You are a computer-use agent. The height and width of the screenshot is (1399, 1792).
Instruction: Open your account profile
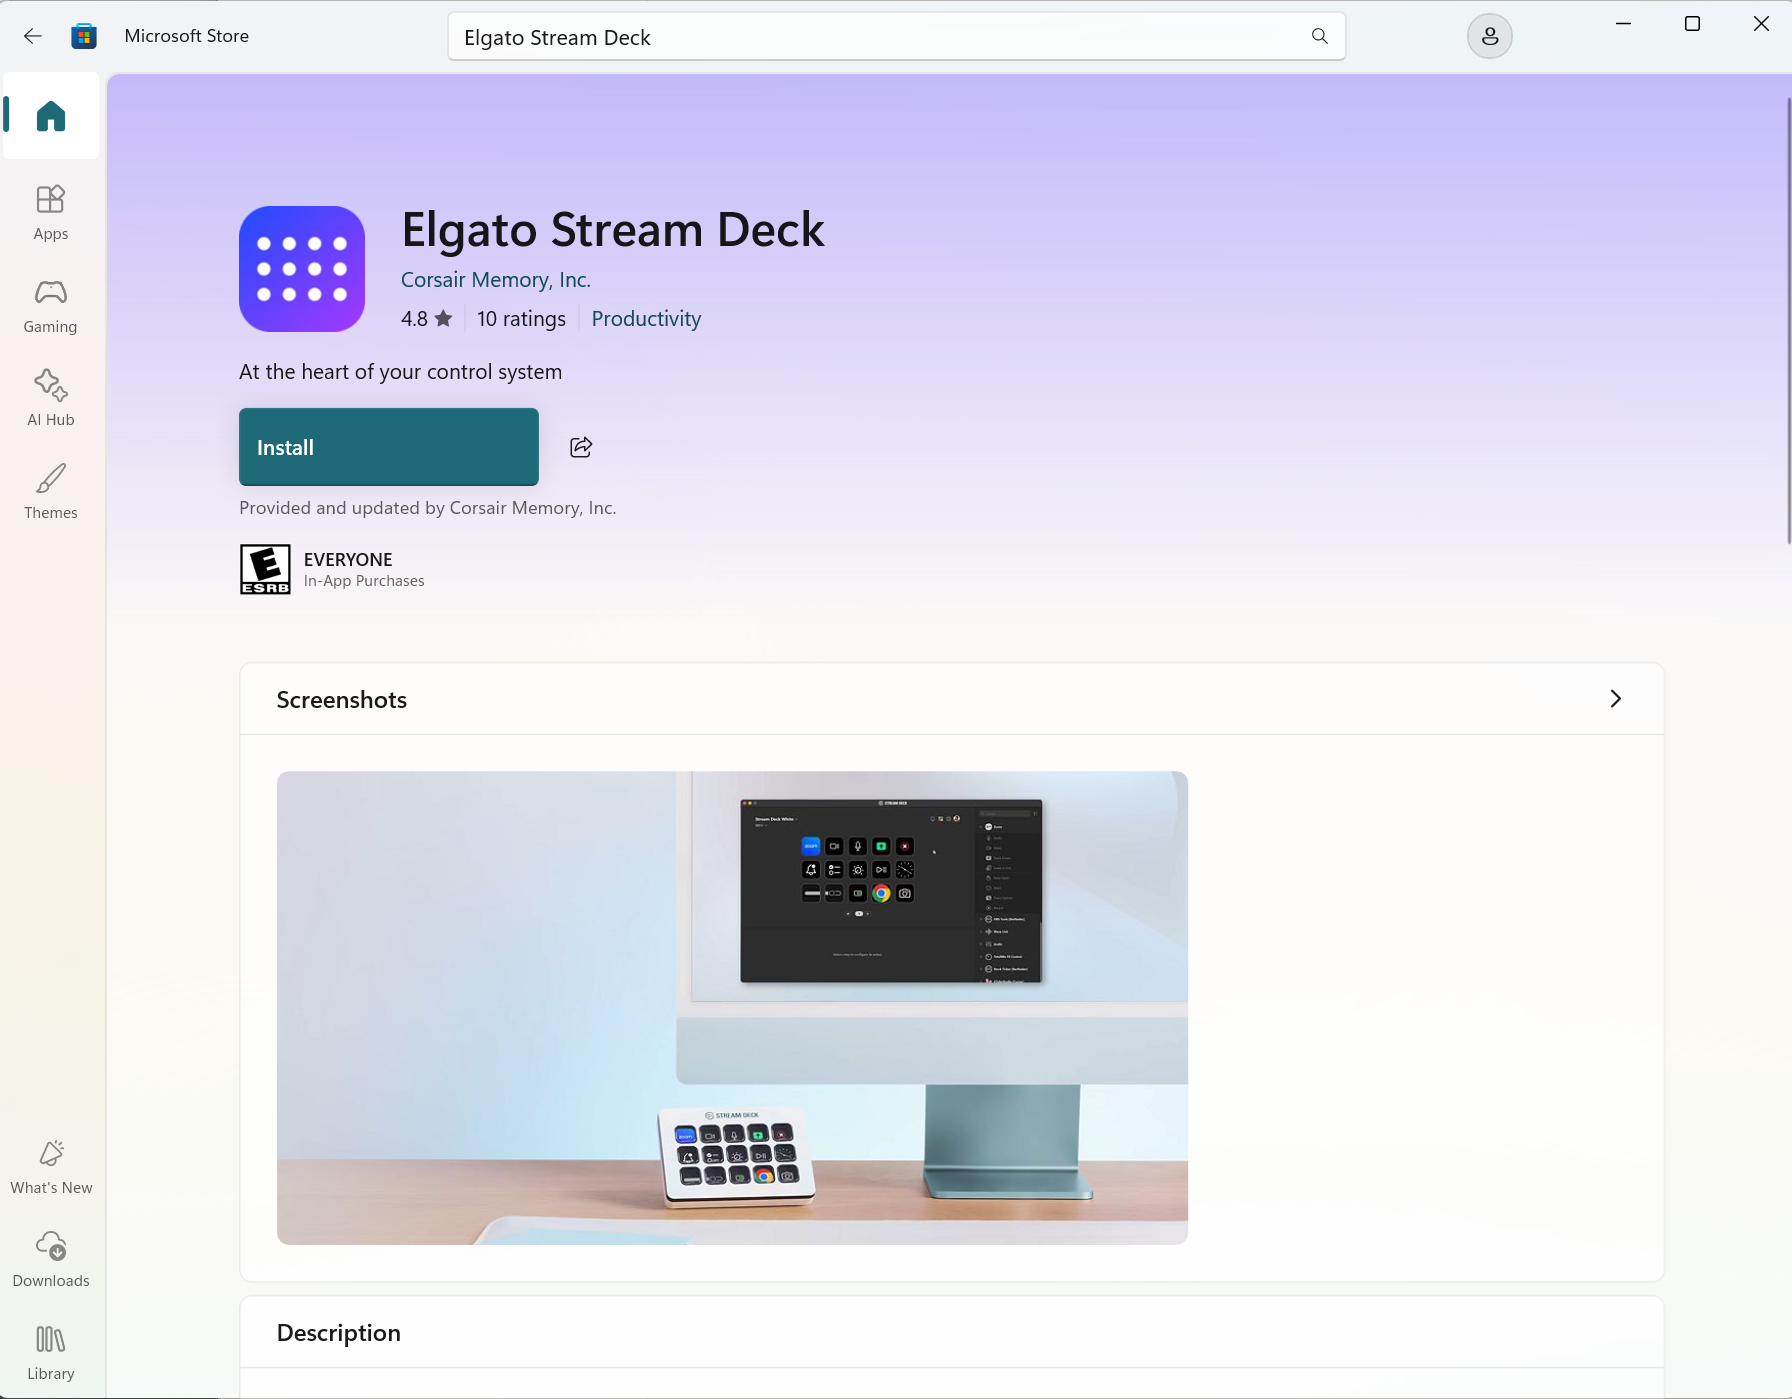pyautogui.click(x=1489, y=36)
